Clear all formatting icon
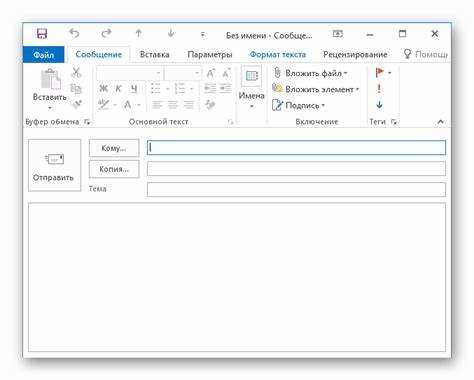This screenshot has height=380, width=474. tap(210, 105)
